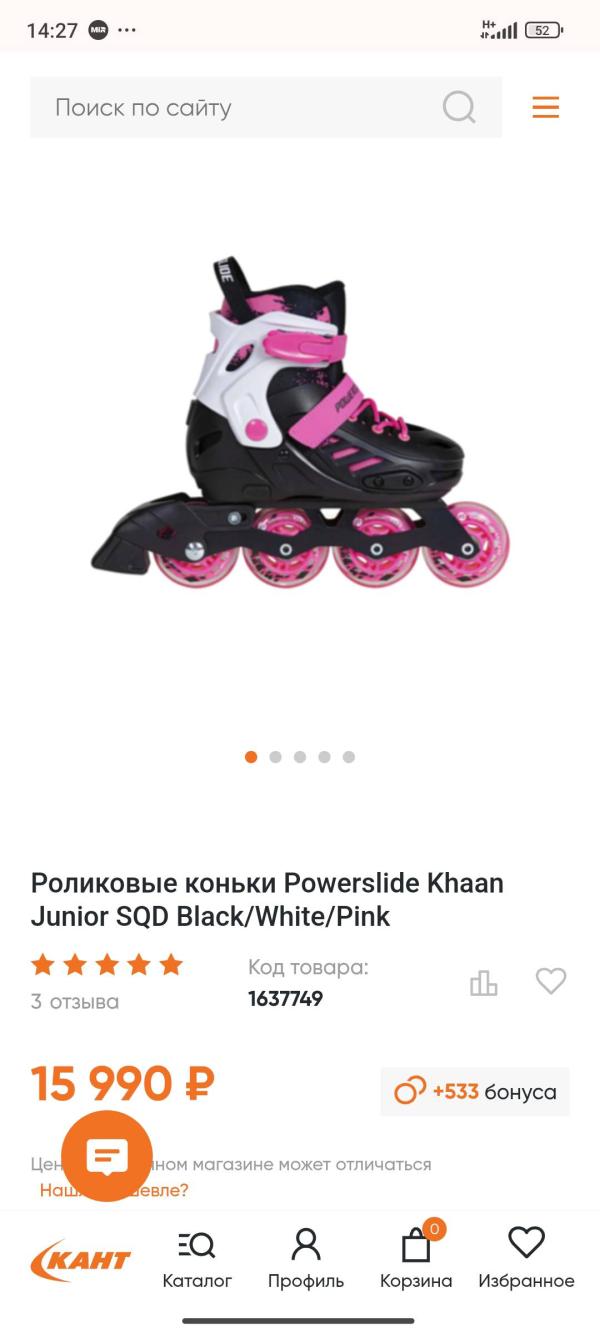Add product to comparison chart icon
This screenshot has height=1332, width=600.
(484, 983)
